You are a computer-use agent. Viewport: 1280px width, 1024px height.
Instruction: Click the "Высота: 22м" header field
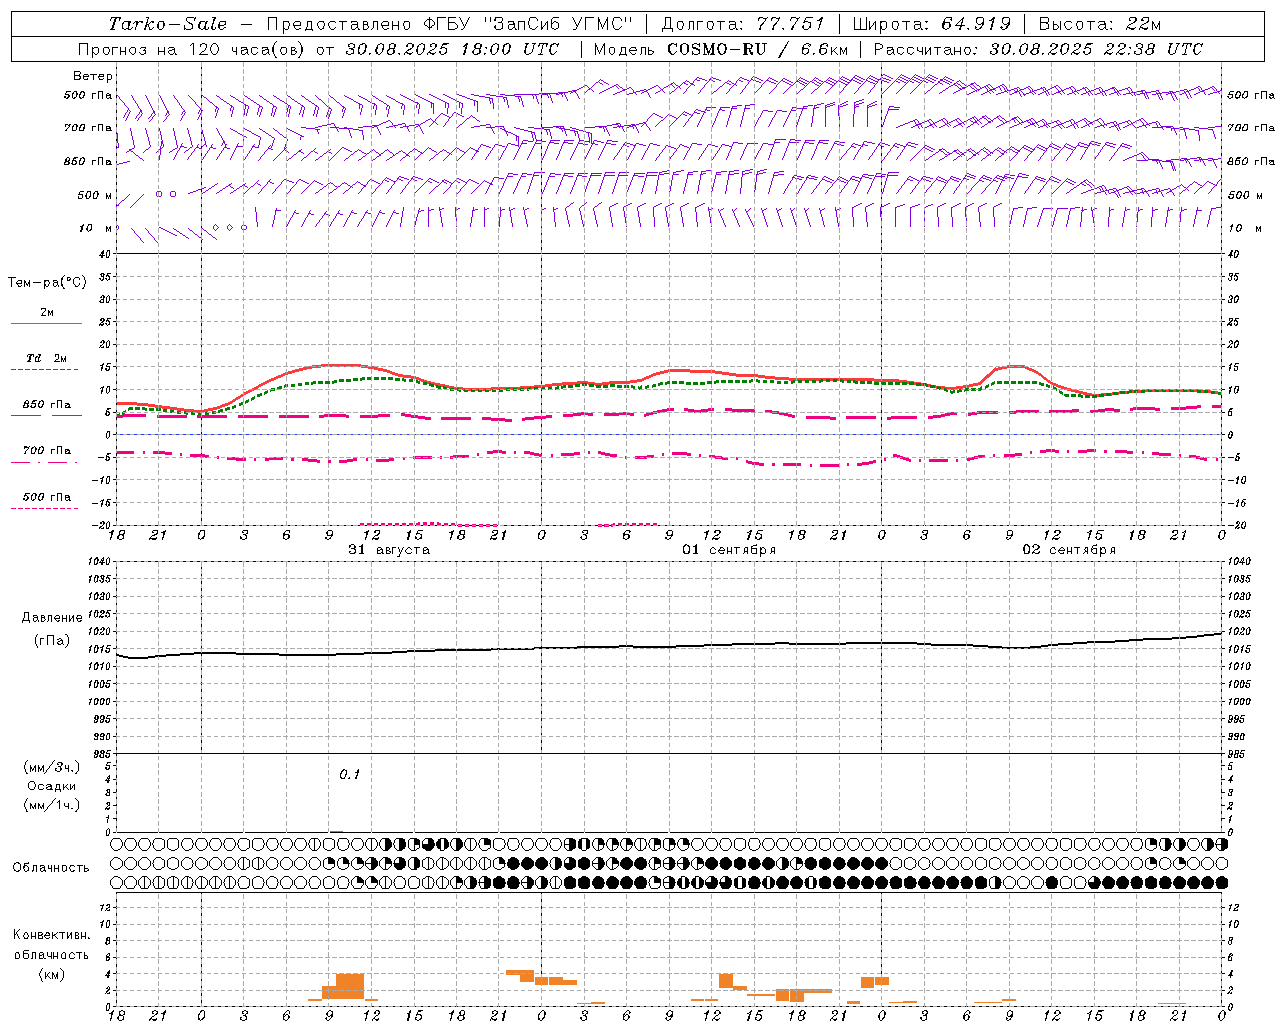tap(1100, 24)
